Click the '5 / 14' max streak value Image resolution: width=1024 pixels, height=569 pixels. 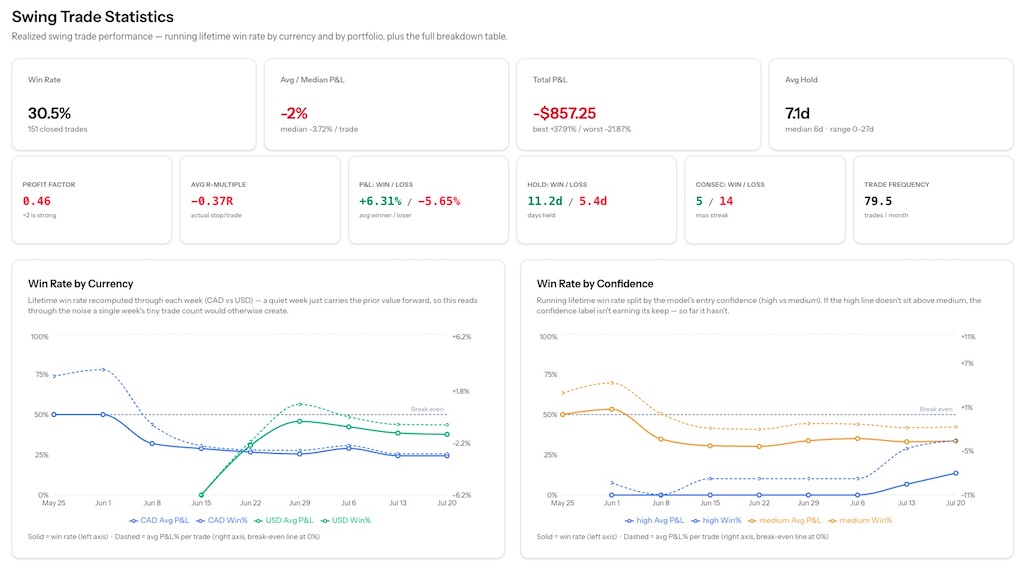714,201
